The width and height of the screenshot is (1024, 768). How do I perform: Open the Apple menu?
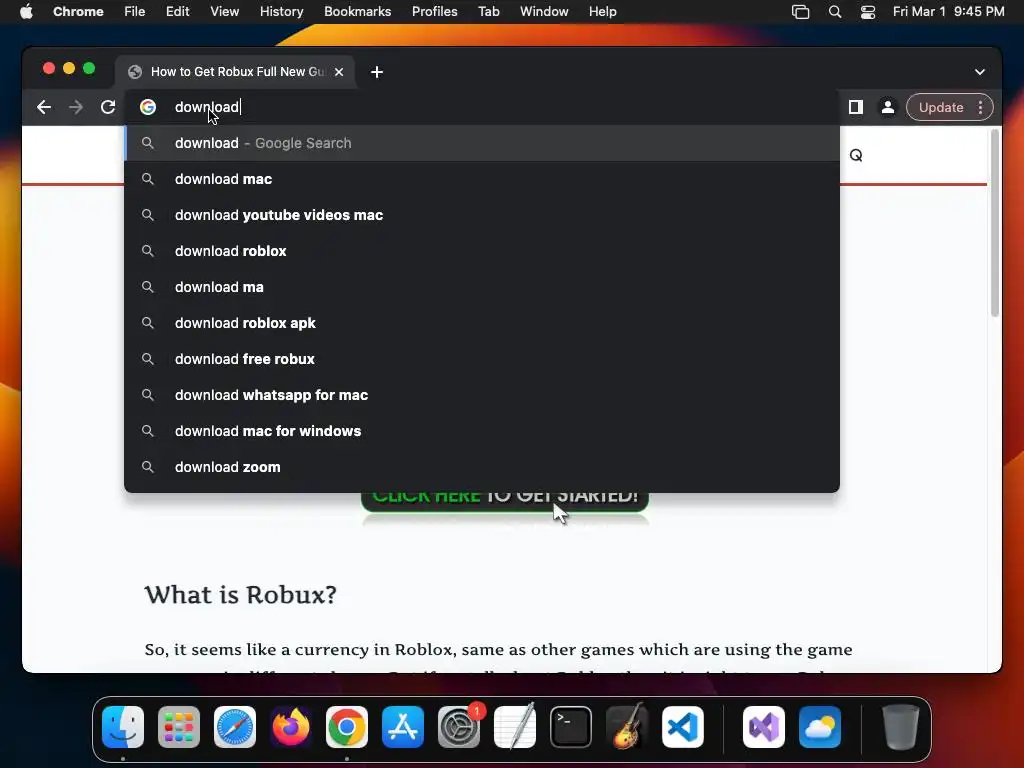(26, 12)
